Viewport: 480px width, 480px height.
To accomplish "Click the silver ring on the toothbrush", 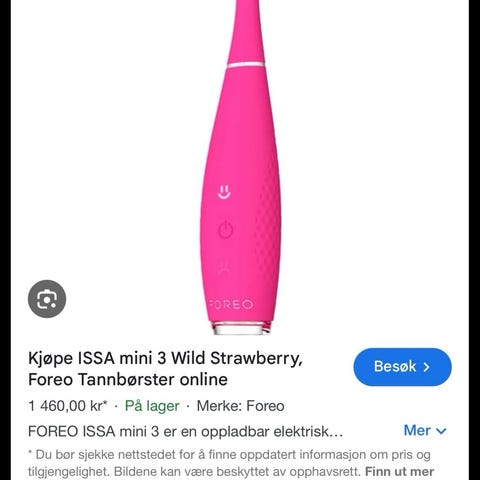I will 246,65.
